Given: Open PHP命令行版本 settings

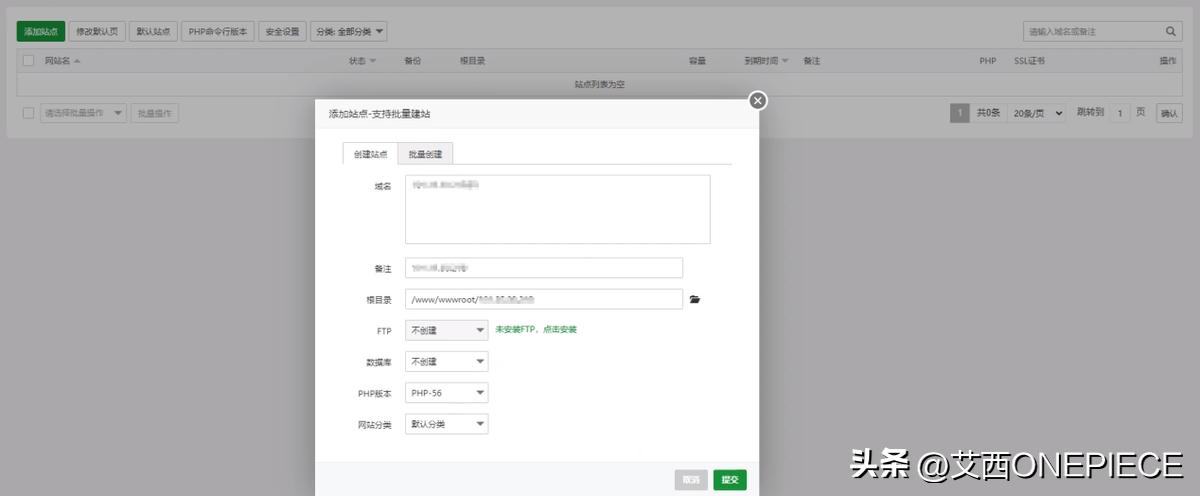Looking at the screenshot, I should 219,31.
